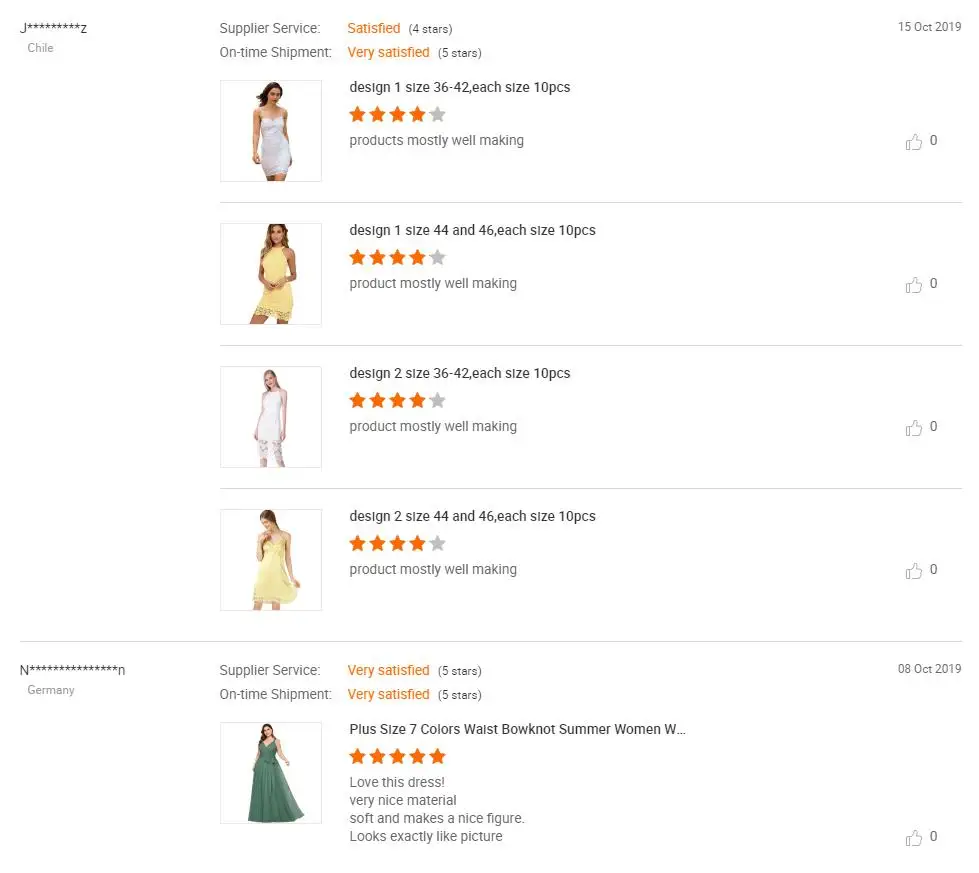Like the Plus Size dress review
Screen dimensions: 979x873
coord(913,838)
